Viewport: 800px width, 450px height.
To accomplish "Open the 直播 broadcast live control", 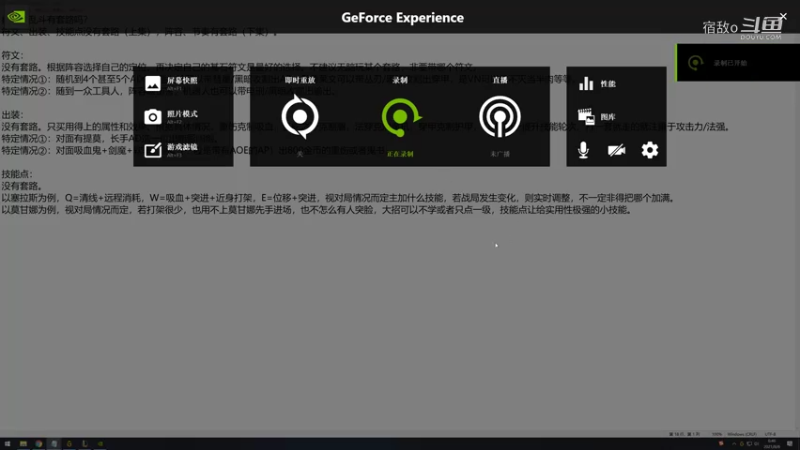I will pos(500,117).
